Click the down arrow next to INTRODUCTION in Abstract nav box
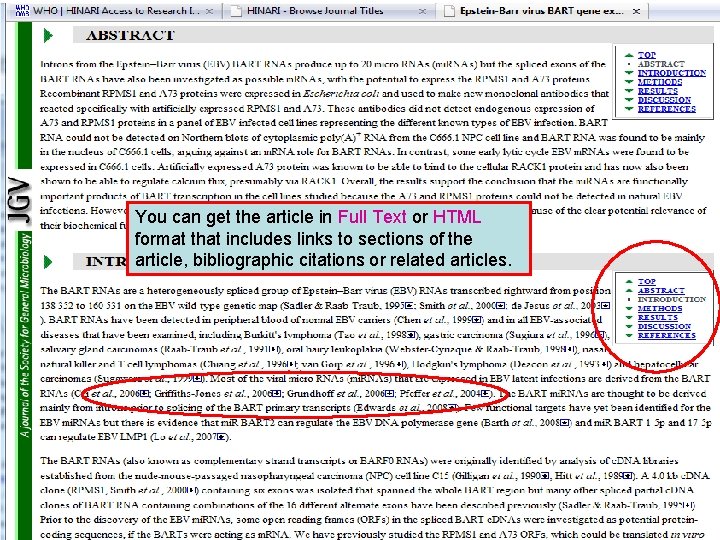 pyautogui.click(x=629, y=73)
